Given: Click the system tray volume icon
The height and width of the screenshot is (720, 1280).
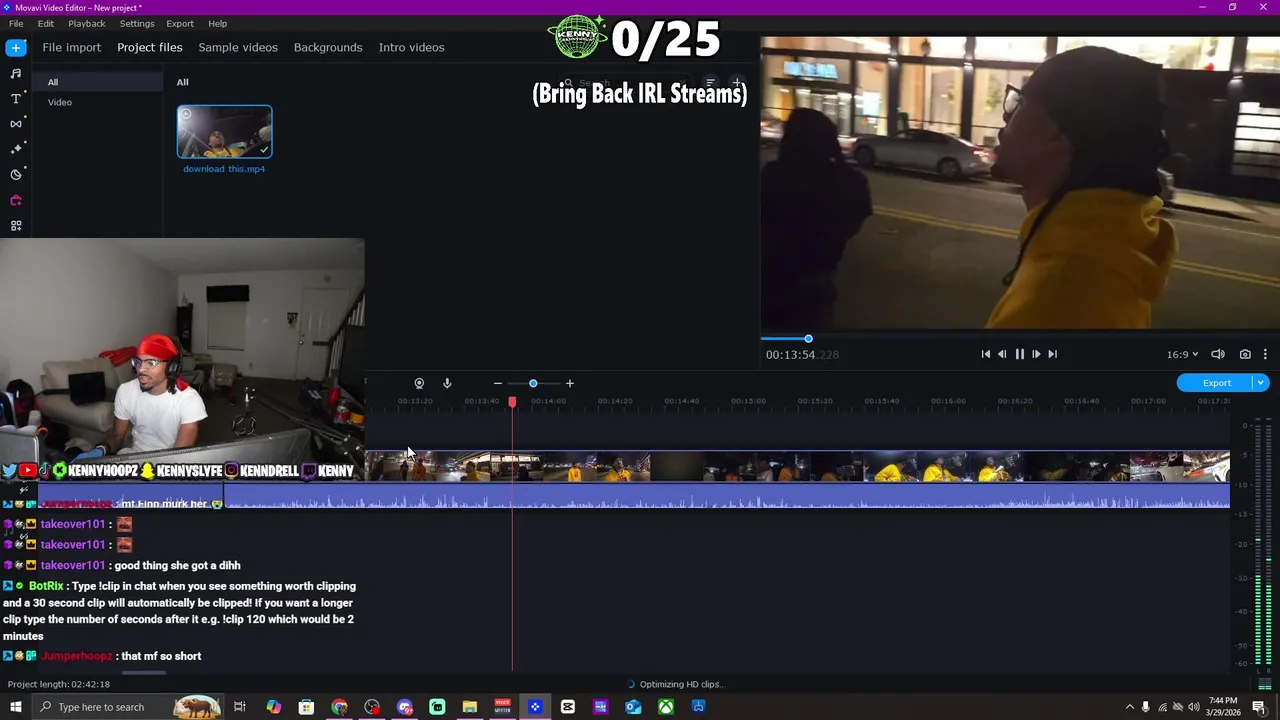Looking at the screenshot, I should [x=1194, y=707].
